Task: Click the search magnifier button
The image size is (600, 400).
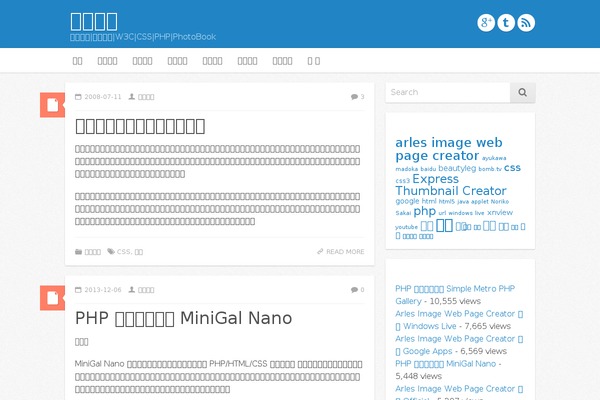Action: point(522,92)
